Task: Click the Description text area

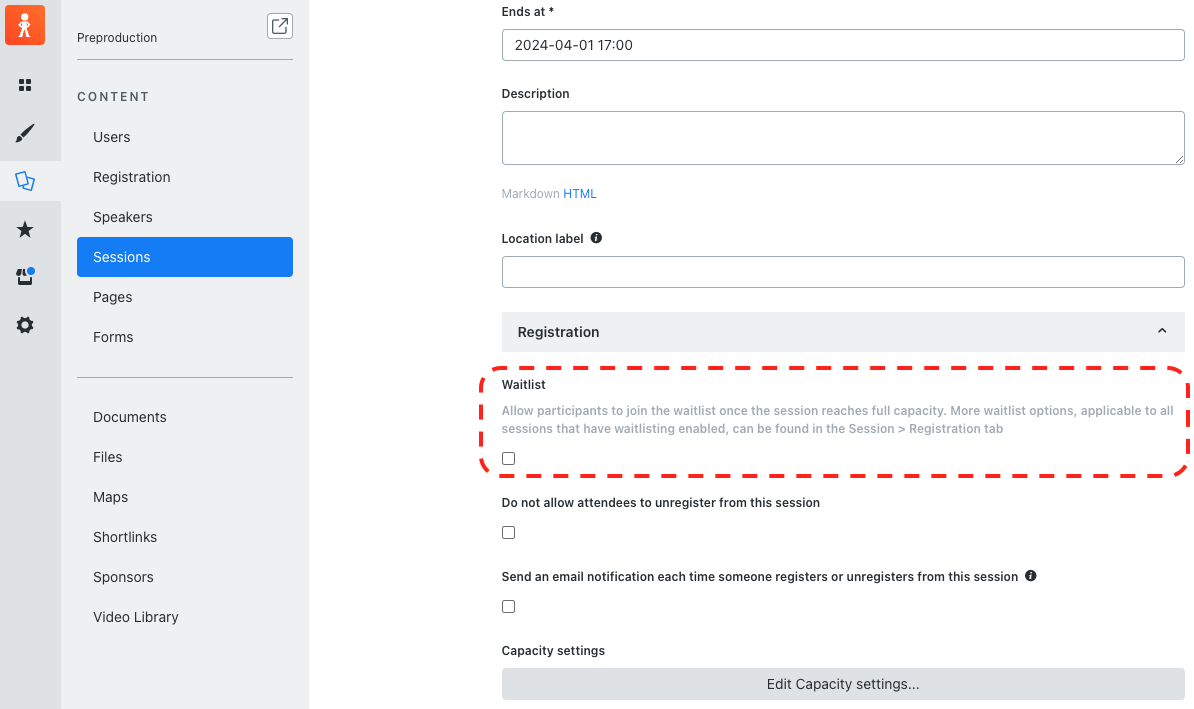Action: [x=843, y=138]
